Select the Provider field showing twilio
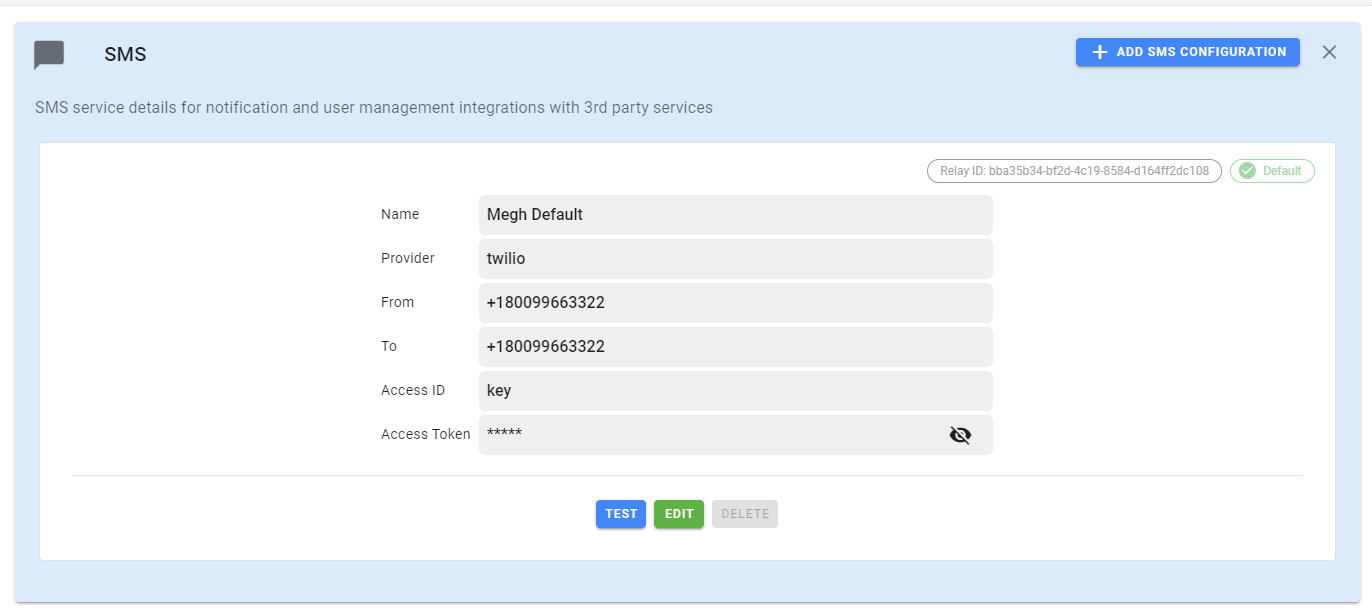This screenshot has height=616, width=1372. [x=735, y=259]
